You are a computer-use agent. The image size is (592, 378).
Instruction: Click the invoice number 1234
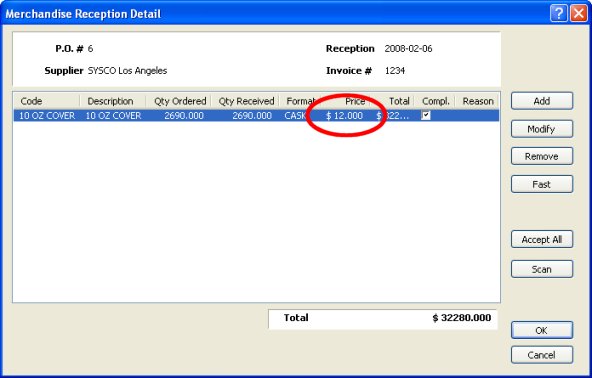pyautogui.click(x=395, y=71)
